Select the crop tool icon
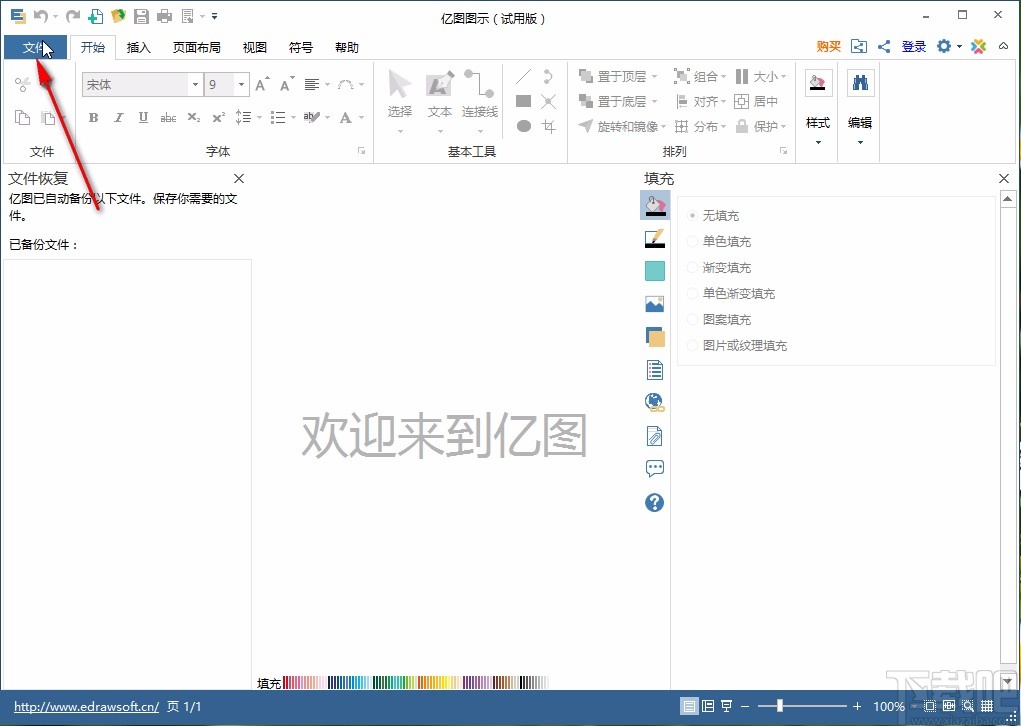The image size is (1021, 726). click(x=548, y=126)
